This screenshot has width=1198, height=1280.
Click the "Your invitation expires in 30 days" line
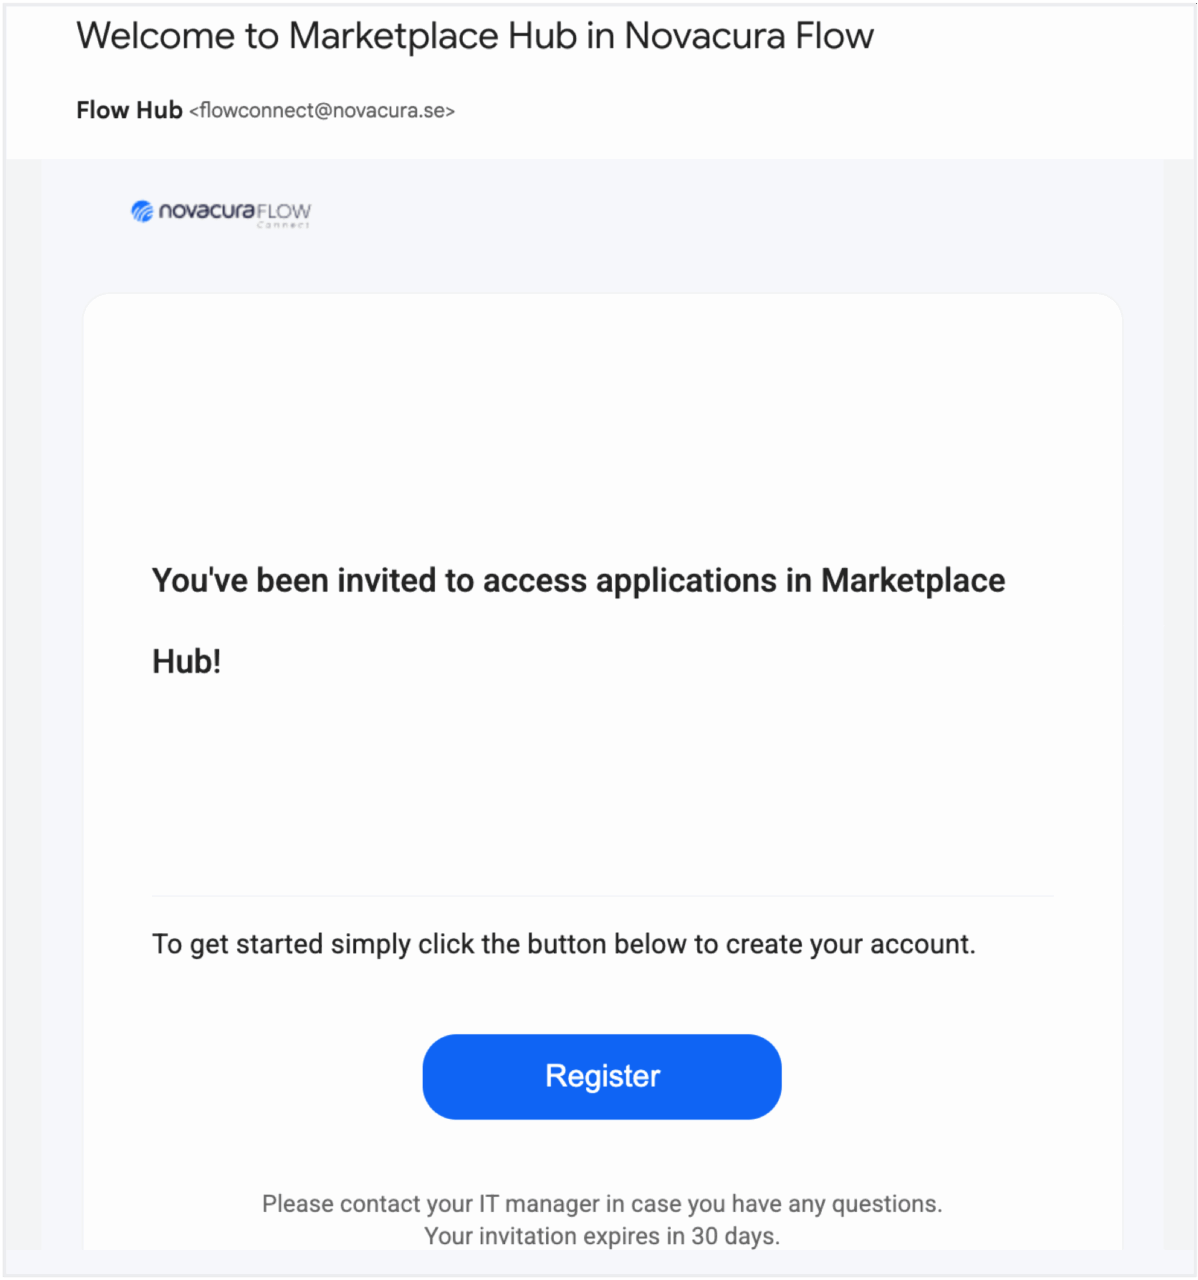point(601,1236)
